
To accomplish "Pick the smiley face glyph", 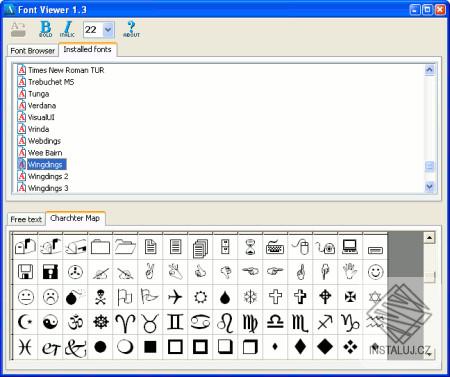I will [x=375, y=272].
